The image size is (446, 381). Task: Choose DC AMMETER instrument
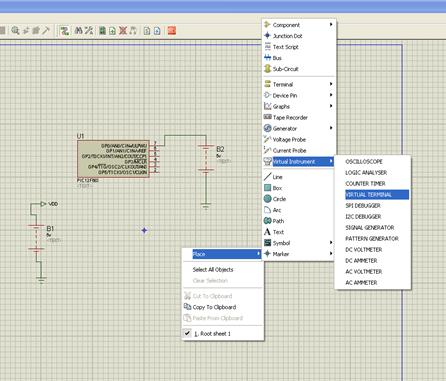[x=373, y=260]
